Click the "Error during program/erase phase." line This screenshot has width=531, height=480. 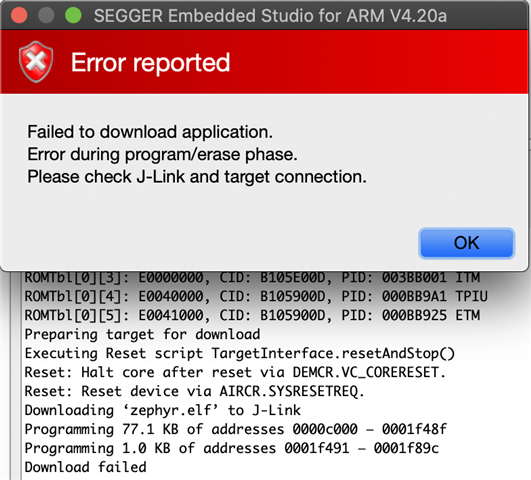pos(162,154)
